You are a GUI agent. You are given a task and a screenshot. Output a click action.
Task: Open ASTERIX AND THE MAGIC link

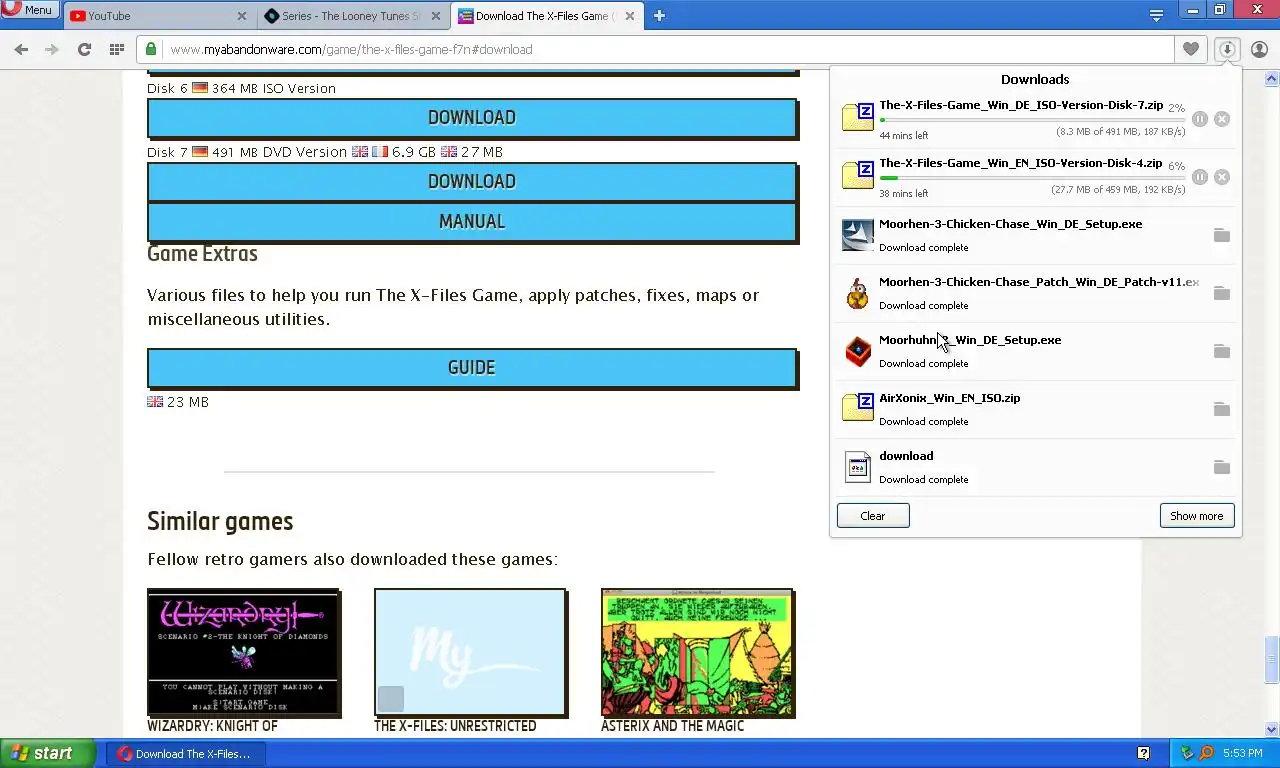coord(672,726)
